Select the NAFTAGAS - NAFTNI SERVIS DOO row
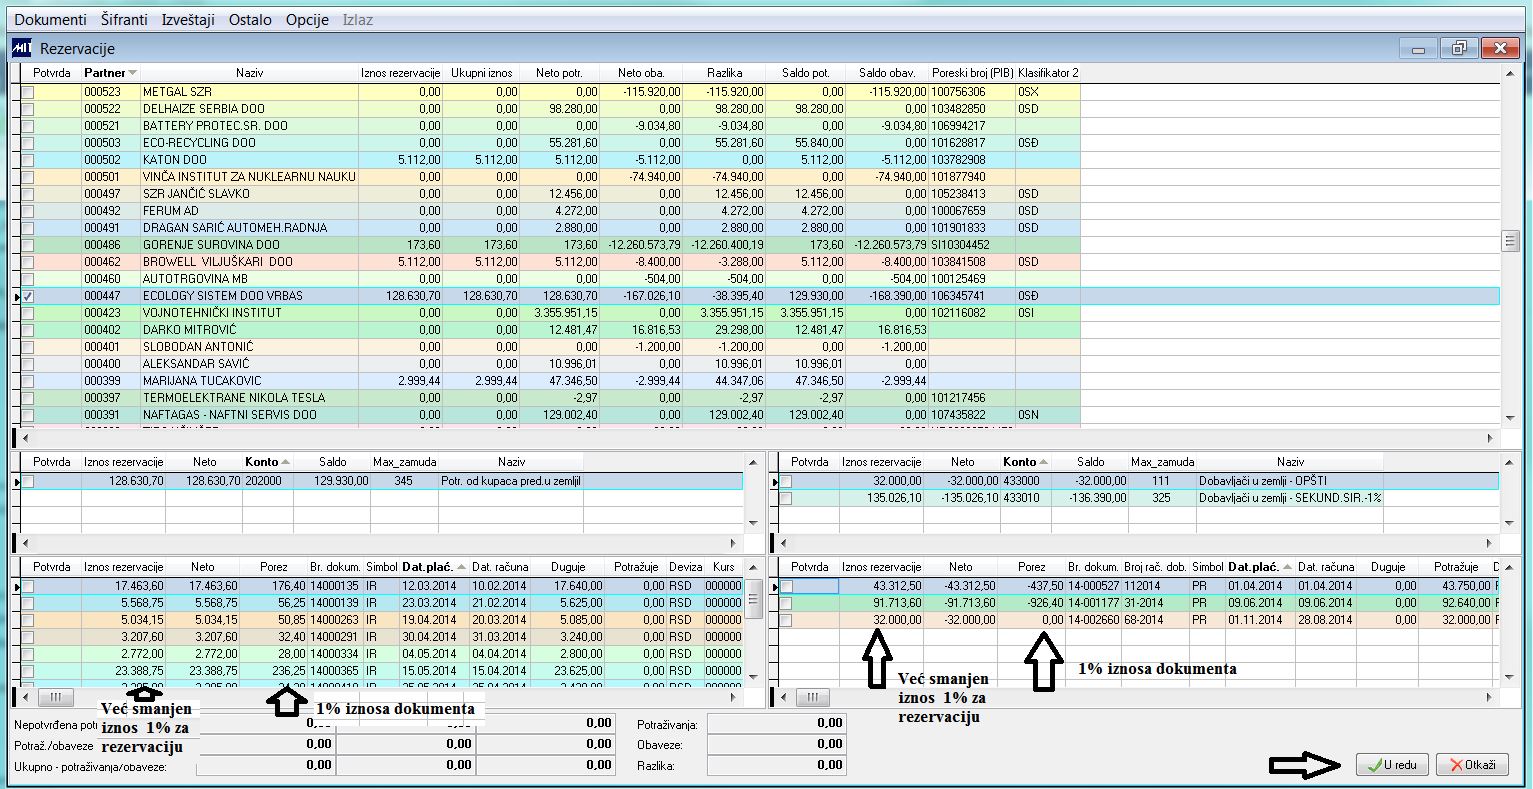1533x789 pixels. coord(760,415)
